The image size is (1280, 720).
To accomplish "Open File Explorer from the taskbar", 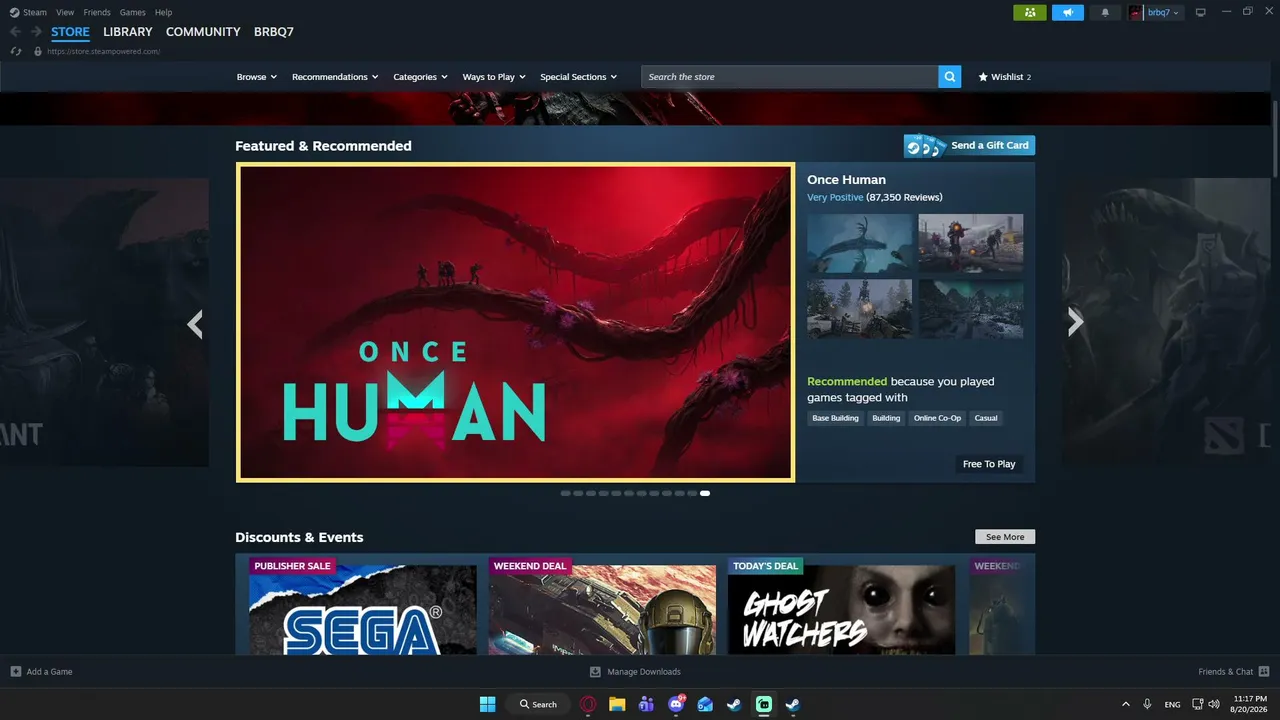I will click(617, 704).
